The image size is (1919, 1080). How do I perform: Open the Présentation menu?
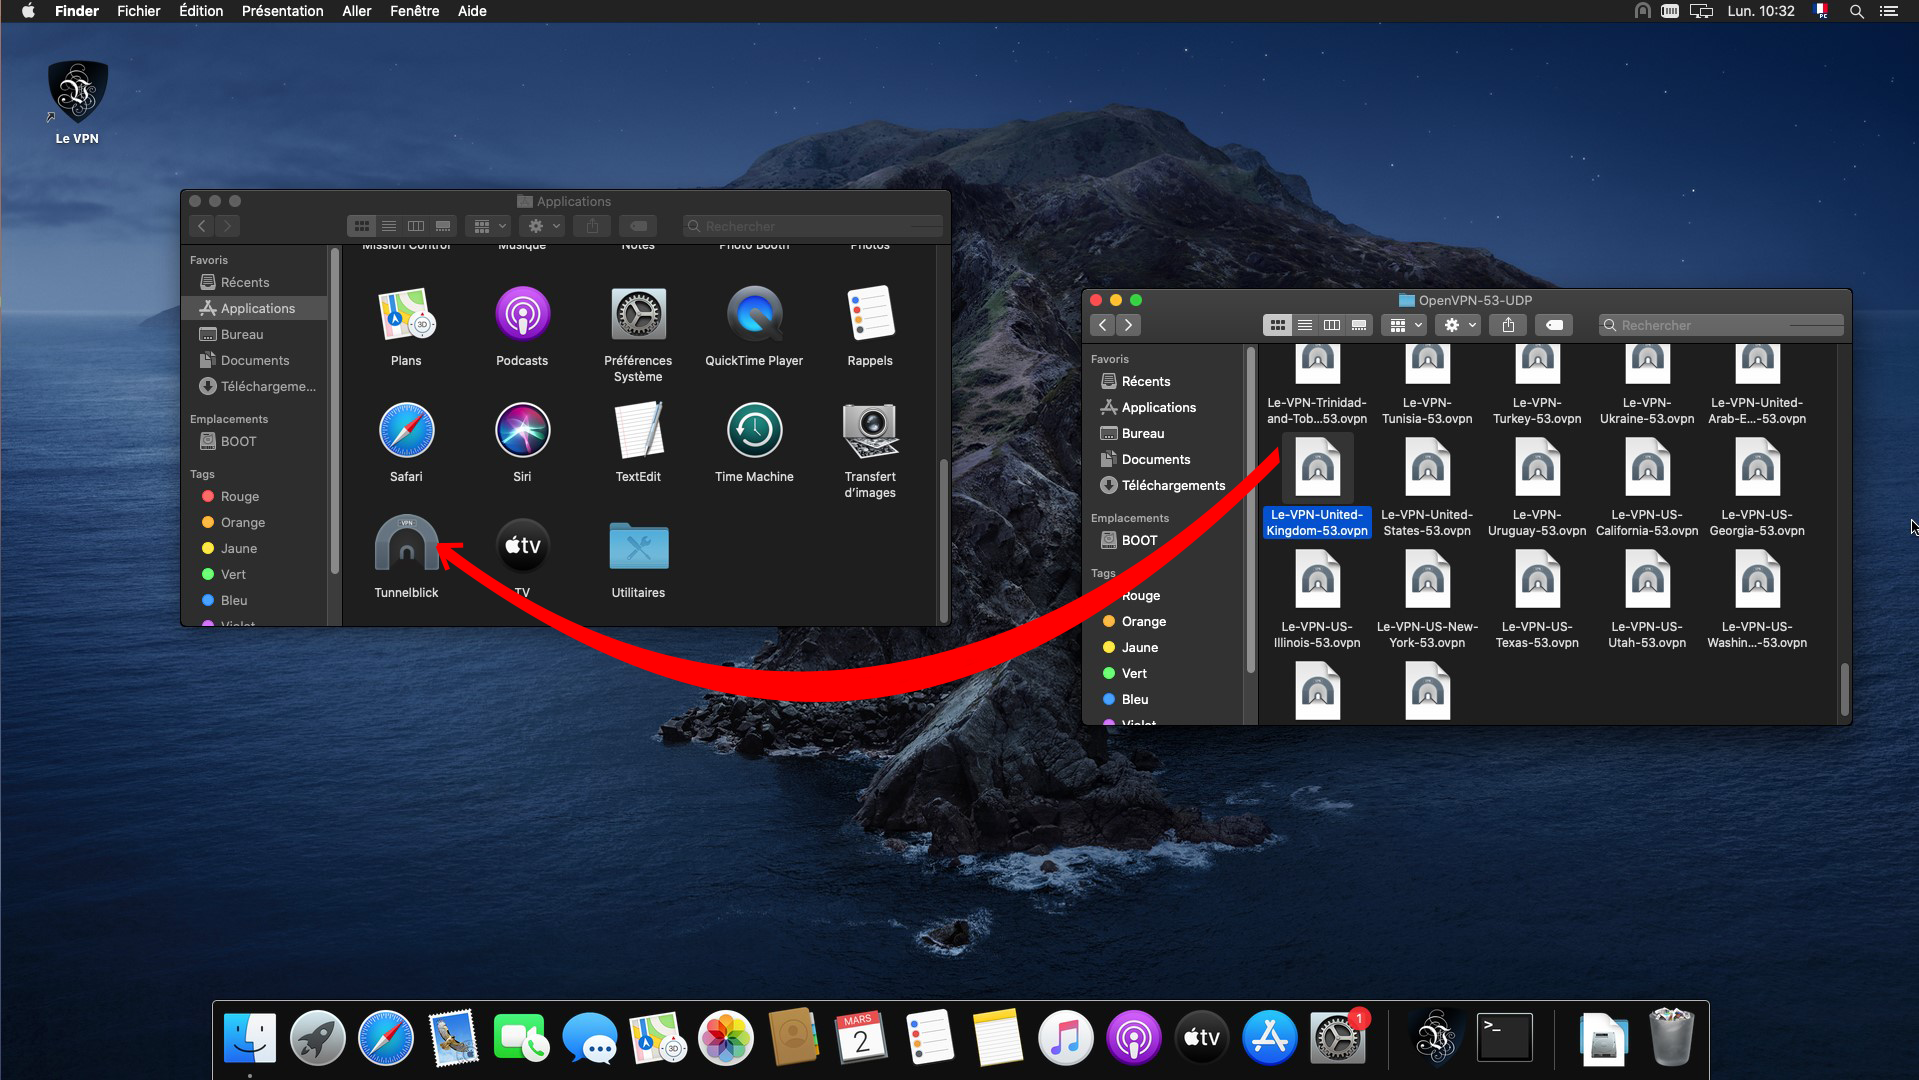pyautogui.click(x=282, y=11)
